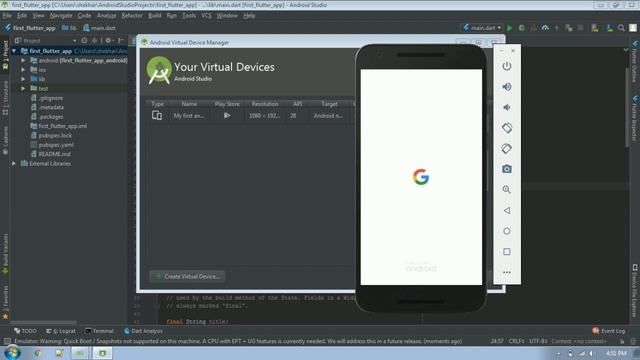The height and width of the screenshot is (360, 640).
Task: Open the Windows Start menu
Action: 12,353
